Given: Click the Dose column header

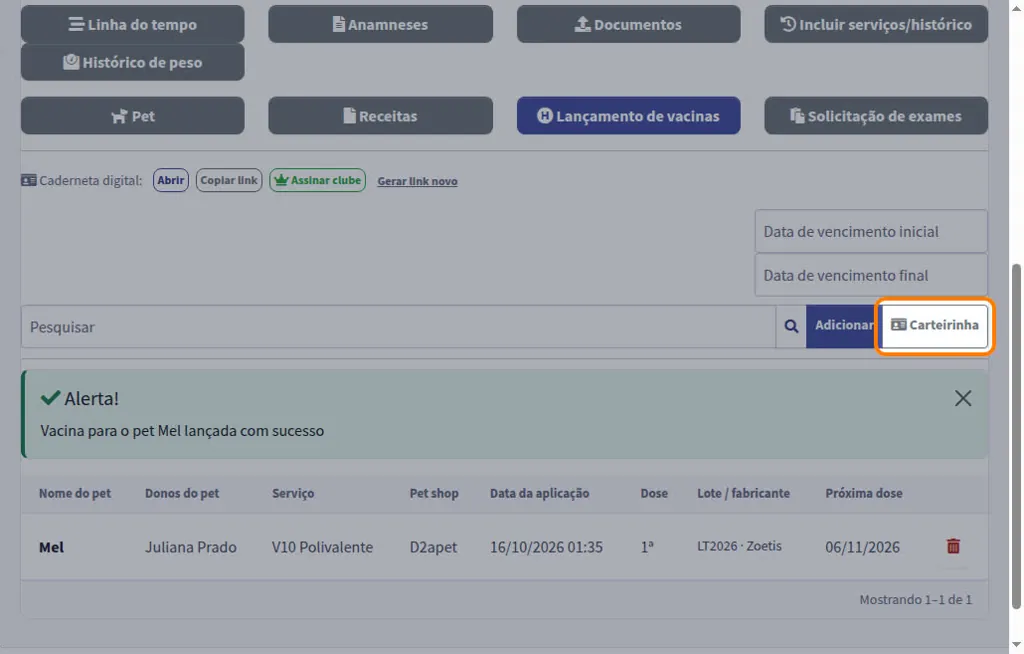Looking at the screenshot, I should click(654, 493).
